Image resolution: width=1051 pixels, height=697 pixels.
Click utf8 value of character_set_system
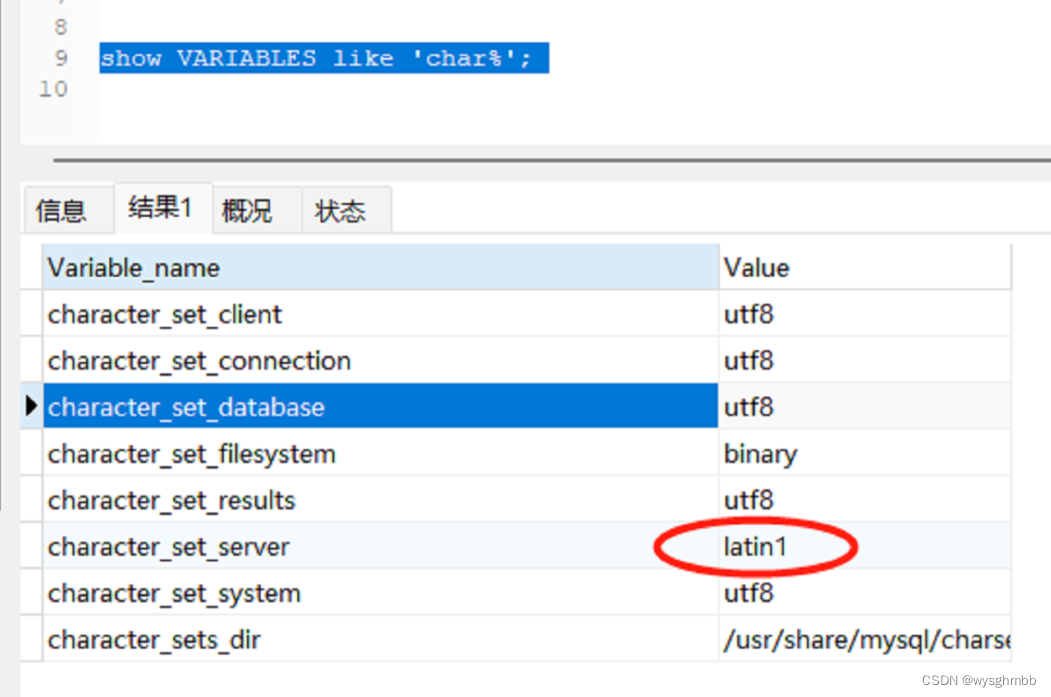tap(865, 593)
